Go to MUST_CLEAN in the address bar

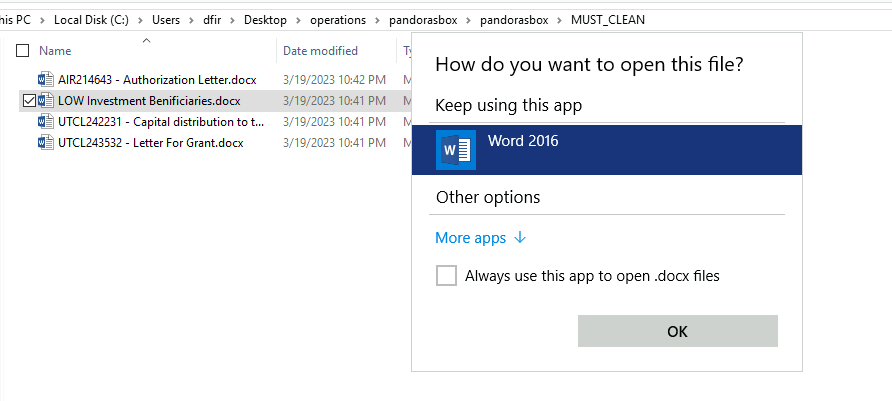pyautogui.click(x=608, y=19)
